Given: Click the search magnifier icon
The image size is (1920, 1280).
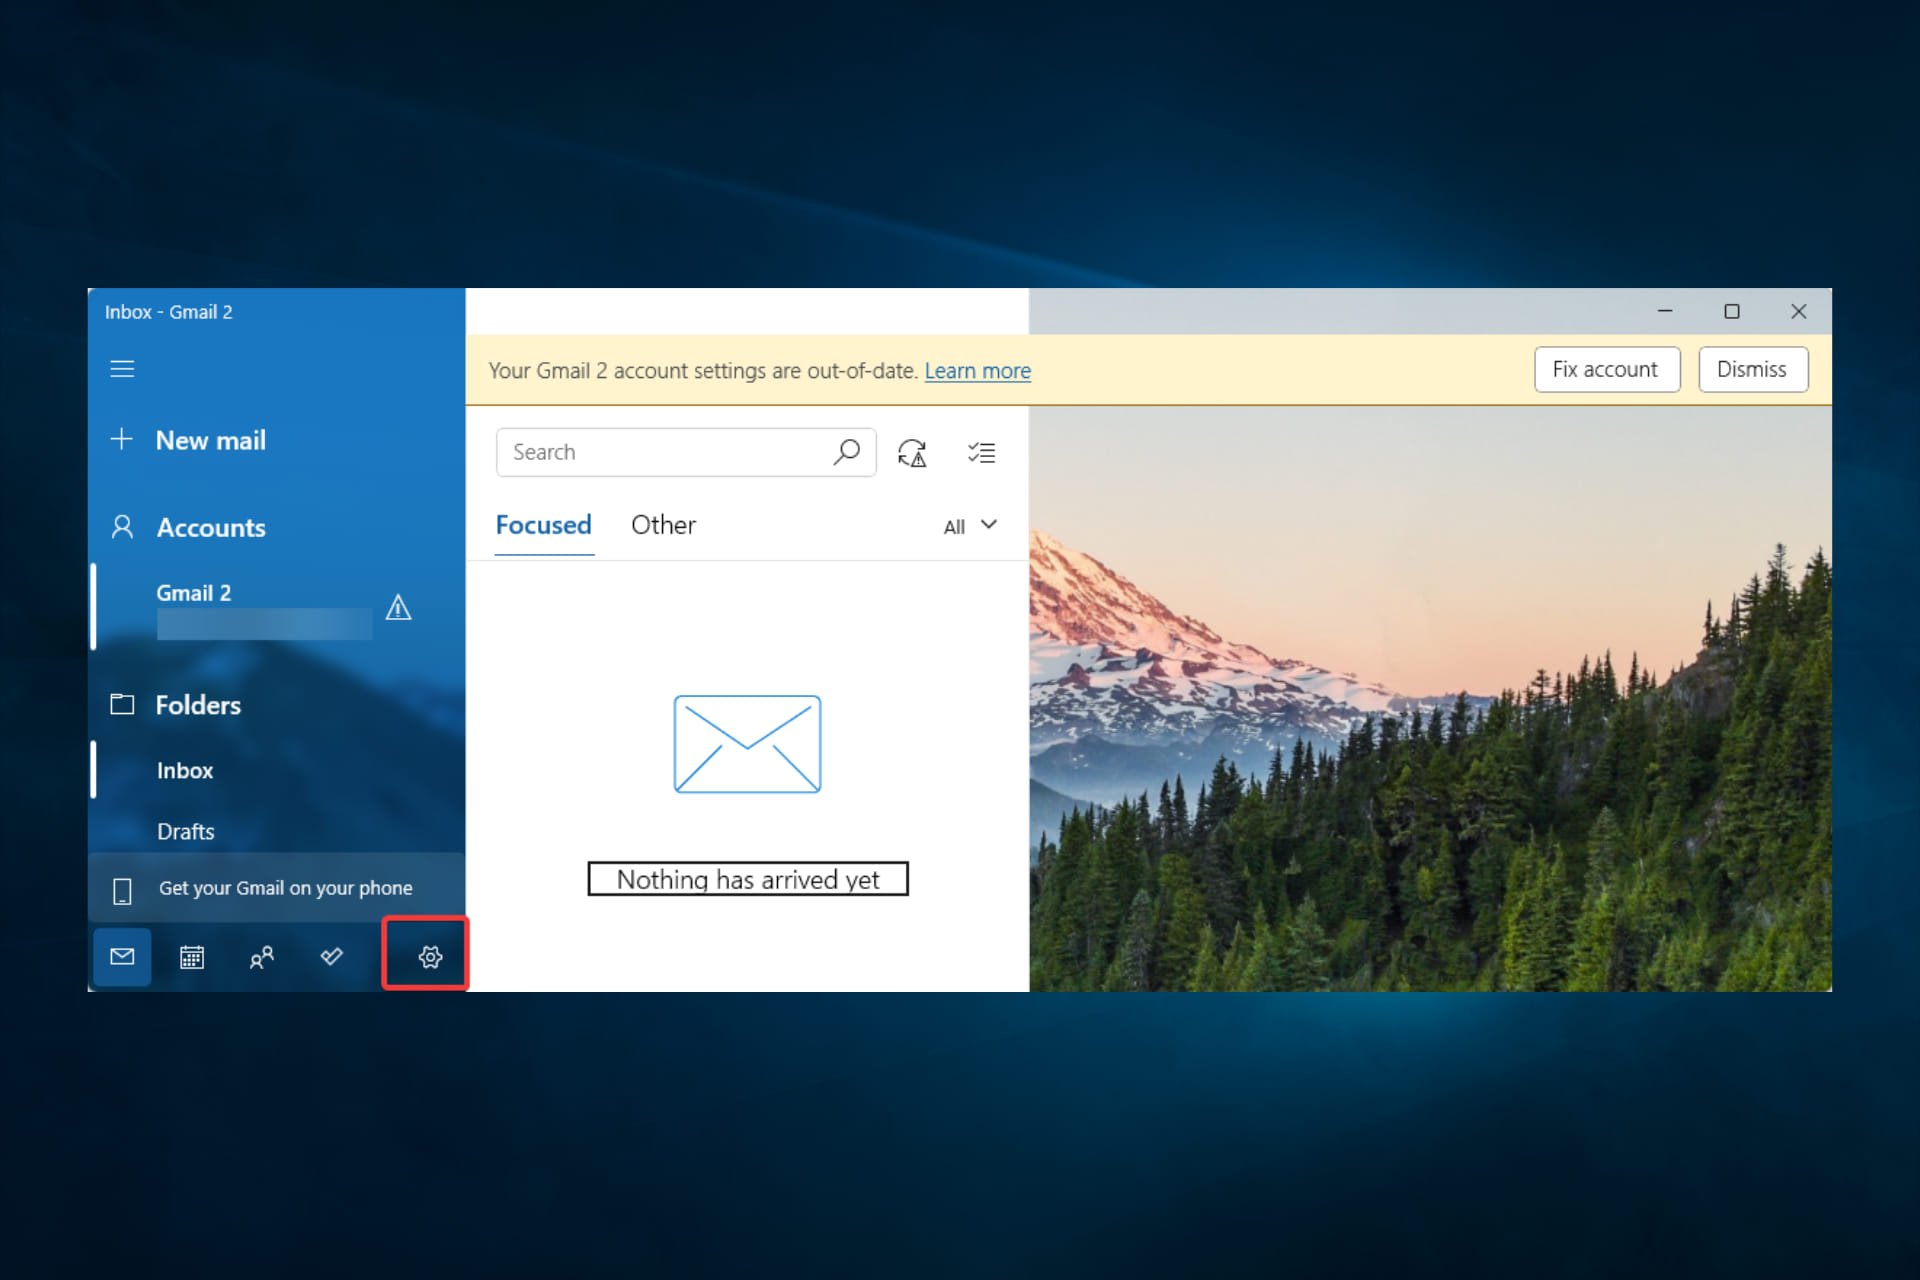Looking at the screenshot, I should click(x=846, y=452).
